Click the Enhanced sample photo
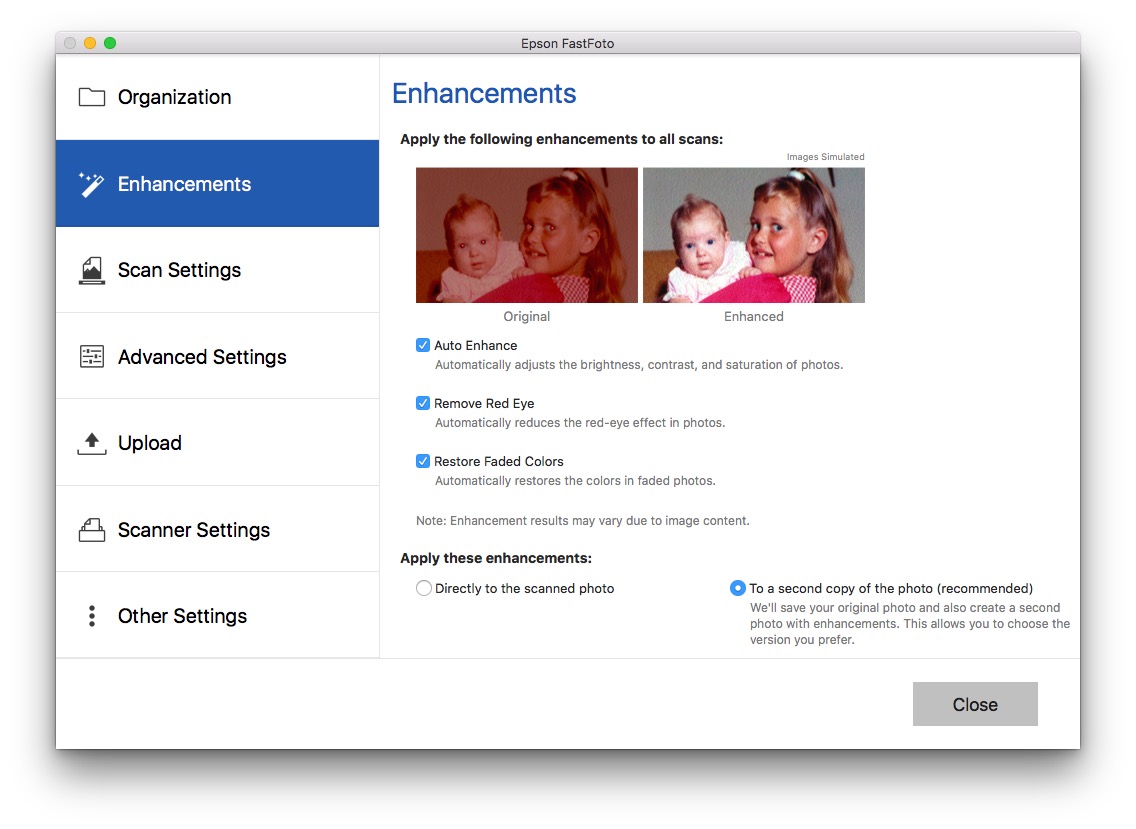 (x=754, y=235)
